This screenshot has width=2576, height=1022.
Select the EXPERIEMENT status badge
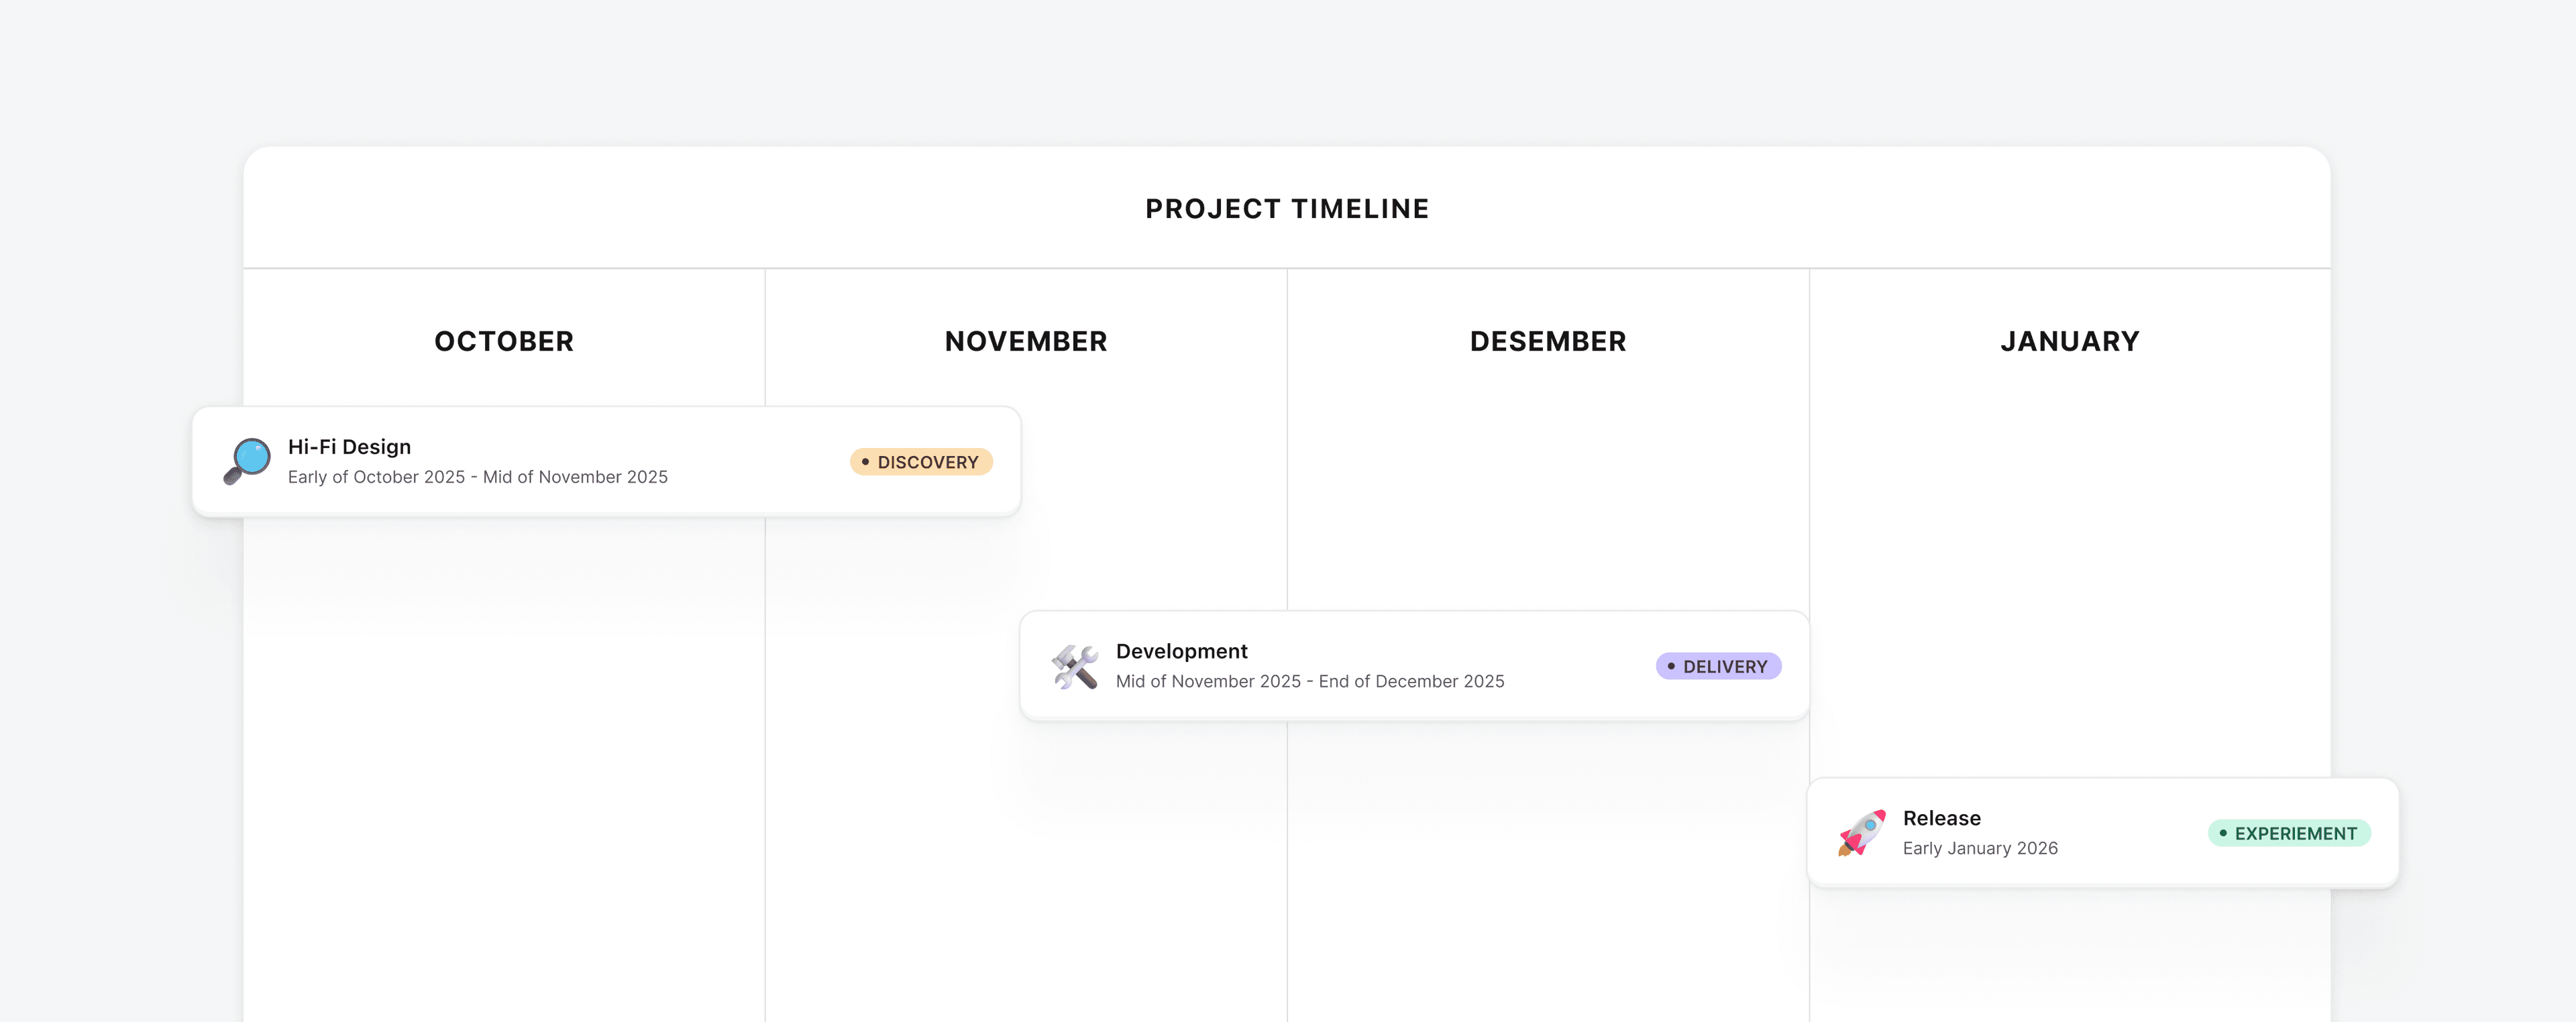click(x=2288, y=833)
